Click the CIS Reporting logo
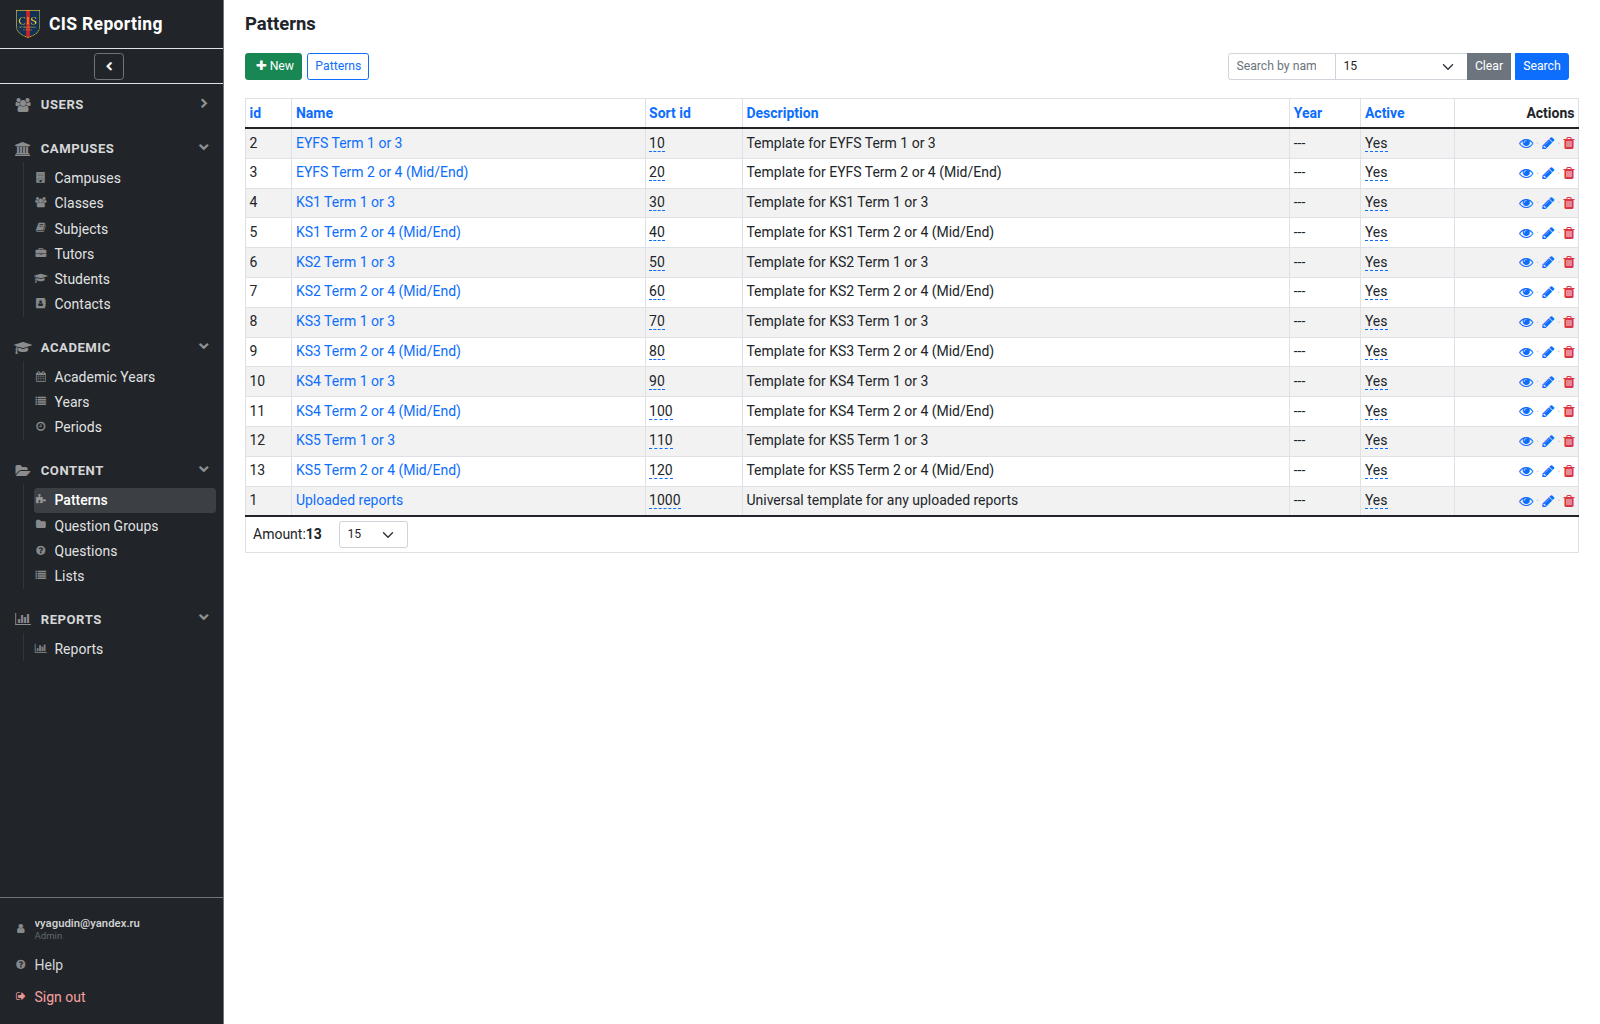This screenshot has width=1600, height=1024. 28,23
